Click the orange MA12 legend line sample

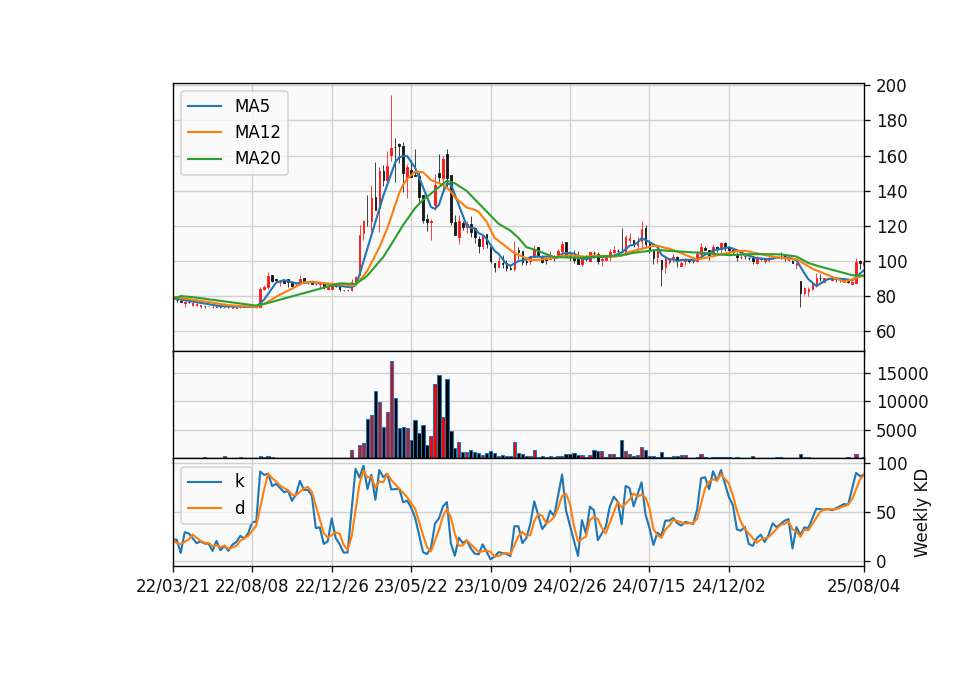pyautogui.click(x=204, y=132)
